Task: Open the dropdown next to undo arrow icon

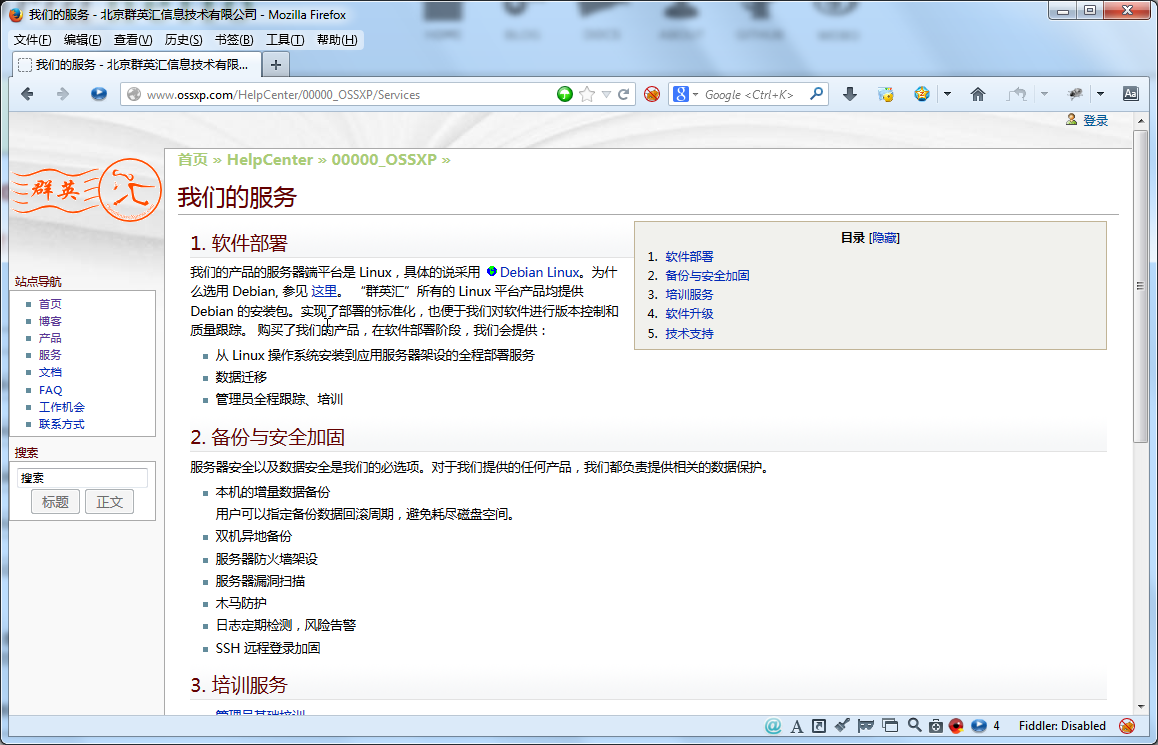Action: coord(1044,95)
